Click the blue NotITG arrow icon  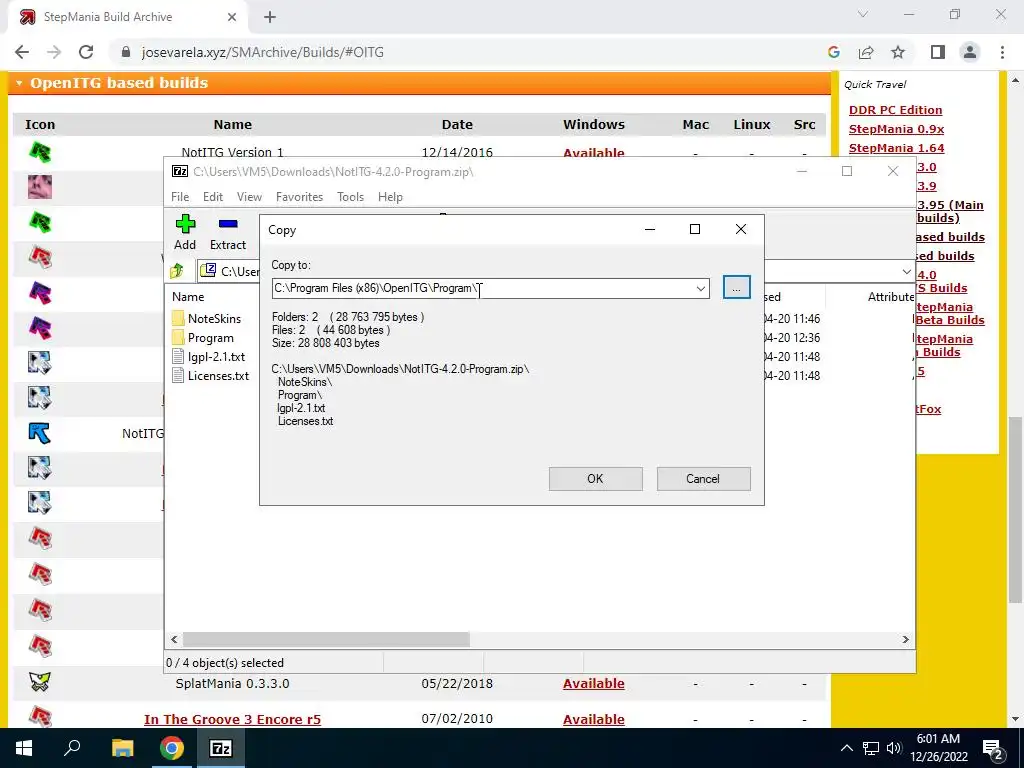(x=40, y=432)
